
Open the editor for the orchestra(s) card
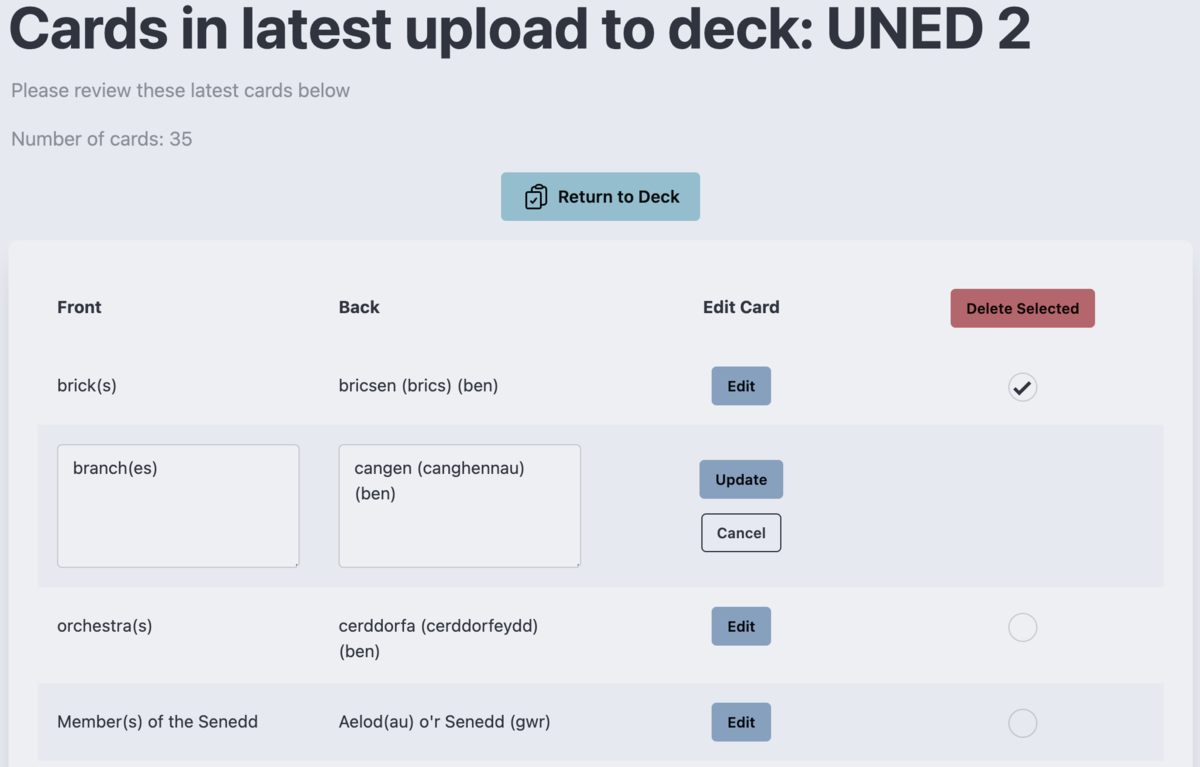tap(741, 626)
